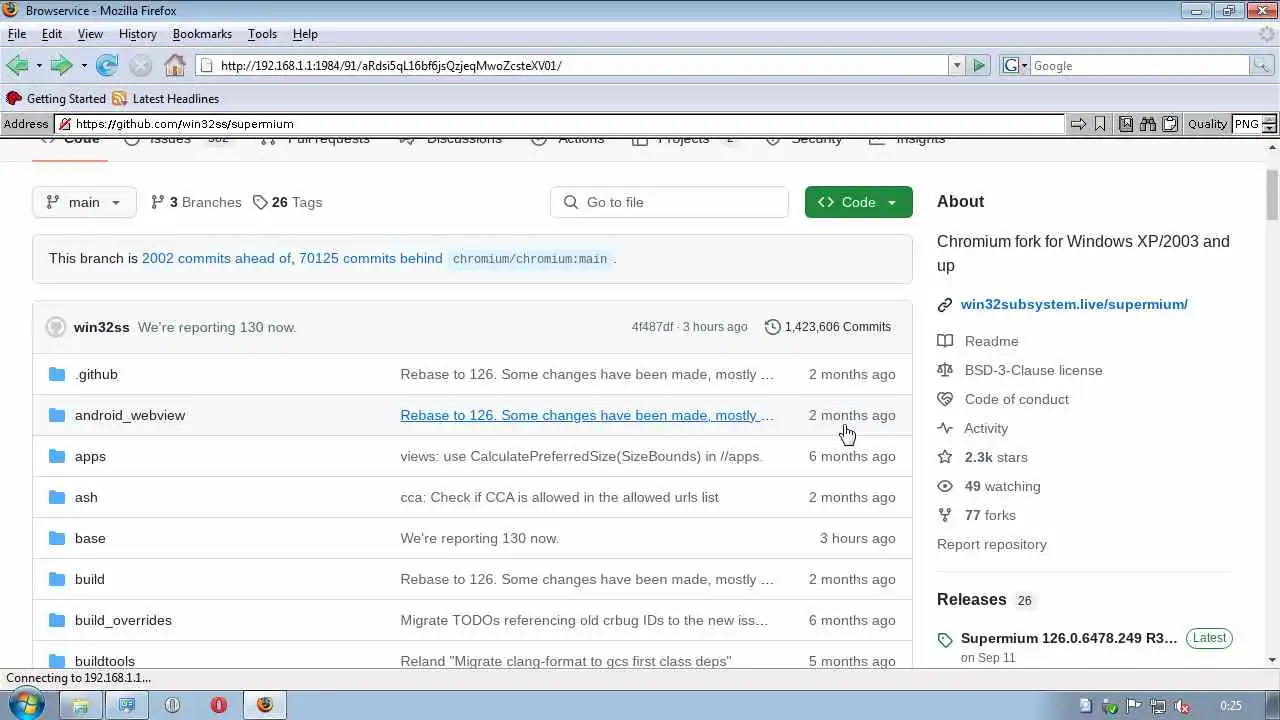This screenshot has width=1280, height=720.
Task: Click the Firefox Forward arrow button
Action: pyautogui.click(x=61, y=65)
